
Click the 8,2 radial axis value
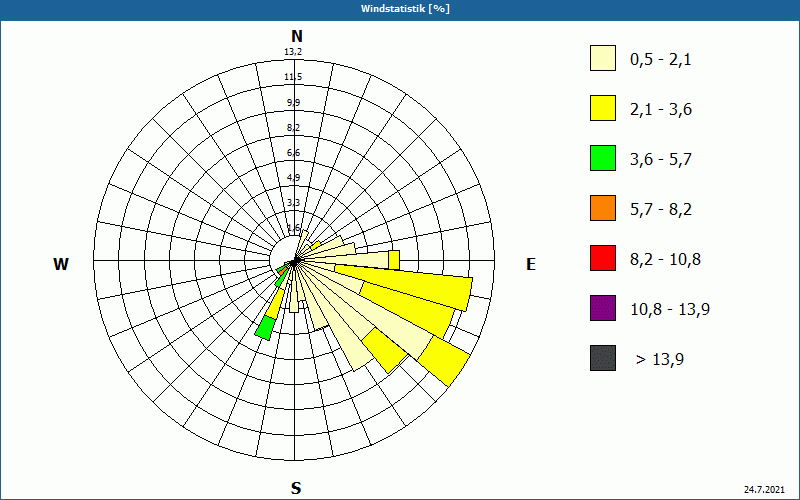[x=293, y=128]
